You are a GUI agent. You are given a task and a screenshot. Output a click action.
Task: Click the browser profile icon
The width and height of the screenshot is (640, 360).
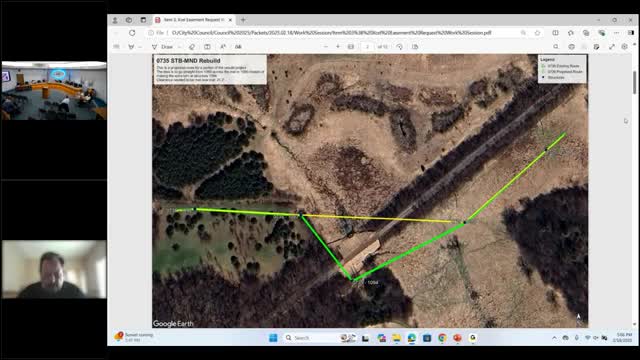click(116, 20)
